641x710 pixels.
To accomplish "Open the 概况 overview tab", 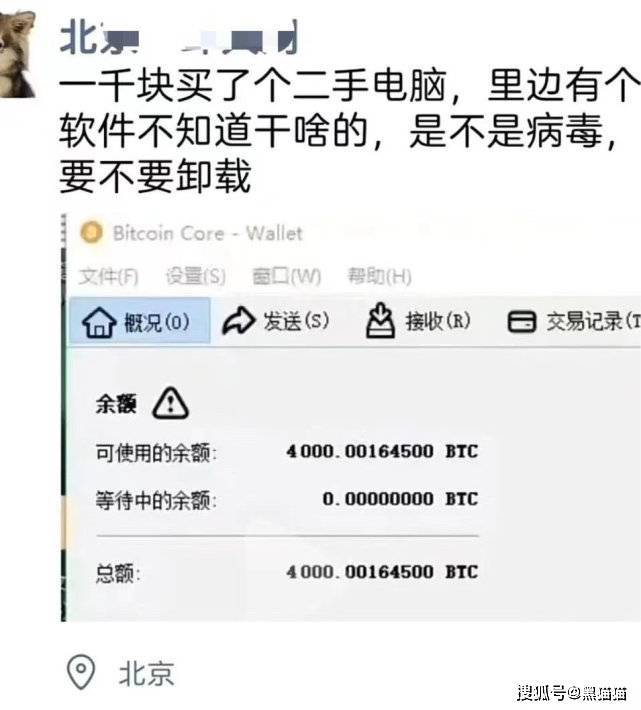I will (x=140, y=321).
